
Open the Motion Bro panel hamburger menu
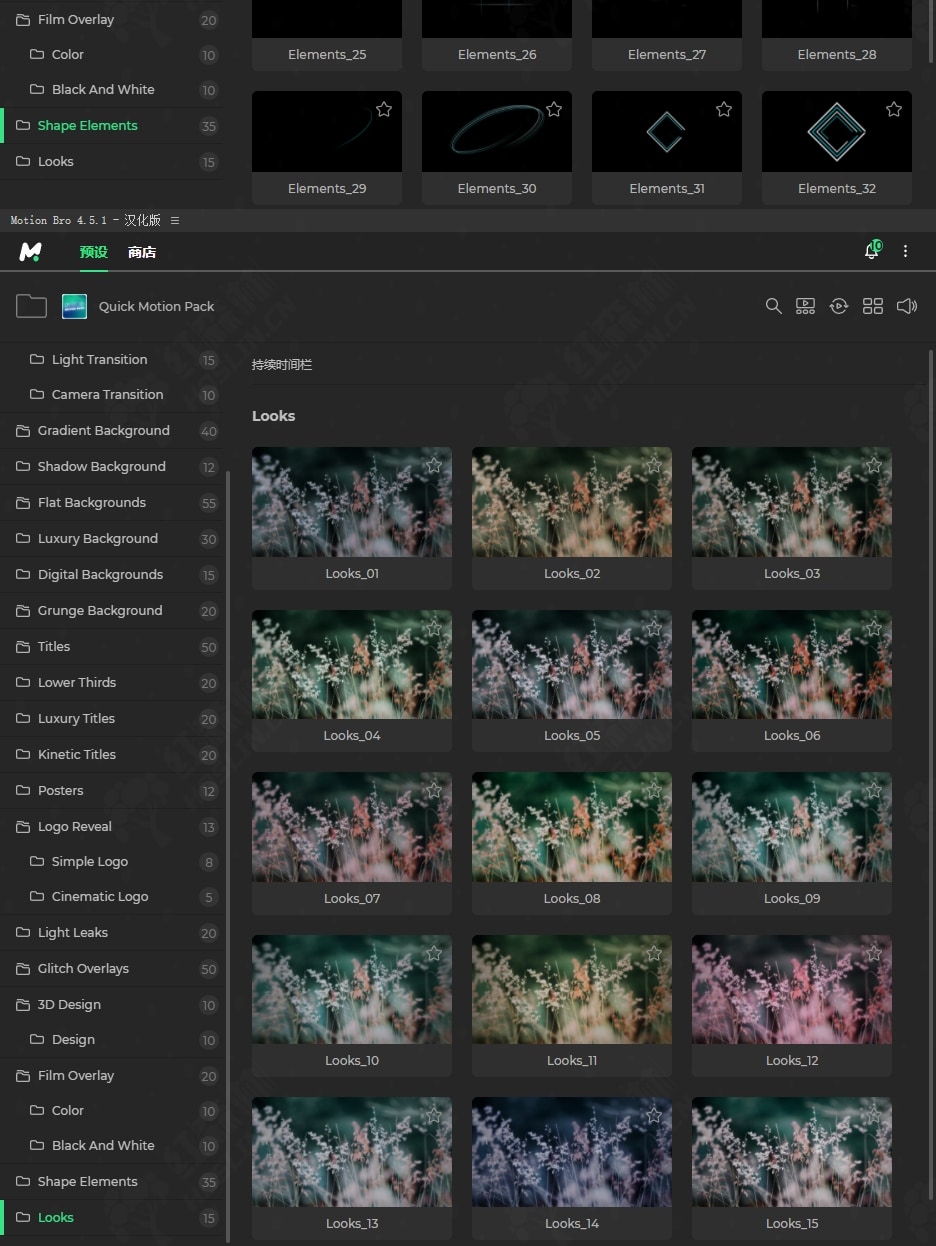tap(175, 220)
